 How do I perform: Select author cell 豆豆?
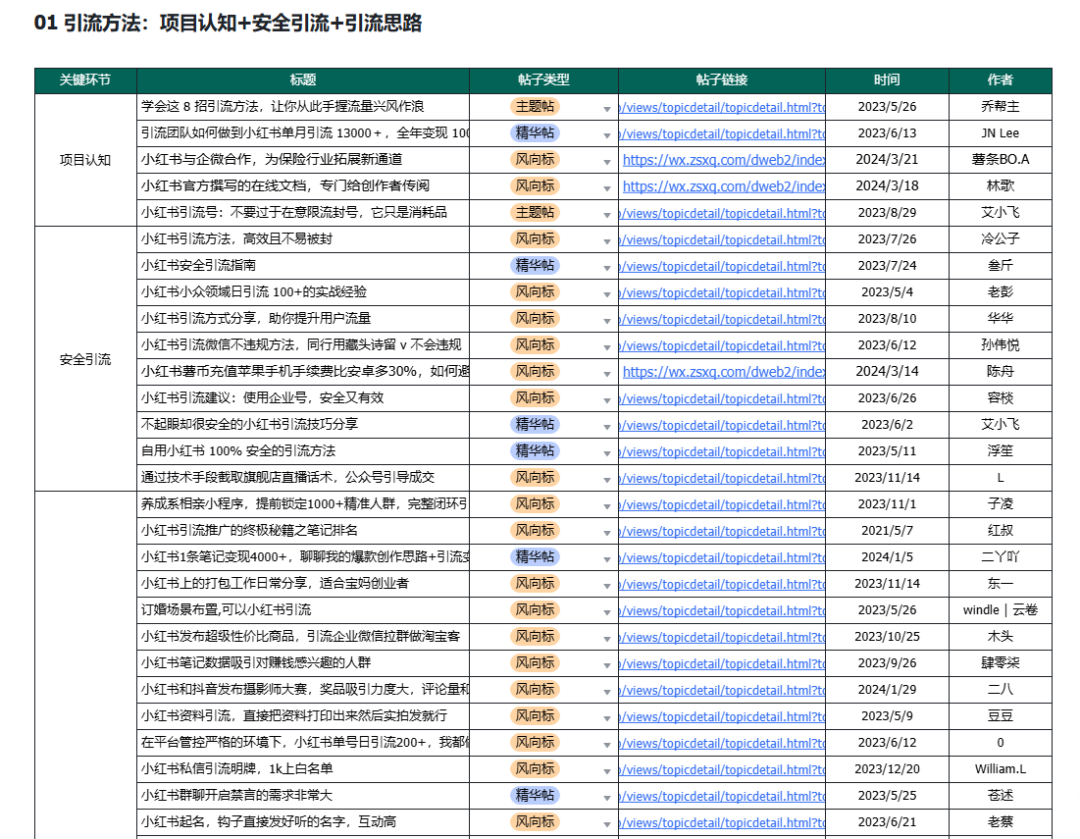point(1000,716)
